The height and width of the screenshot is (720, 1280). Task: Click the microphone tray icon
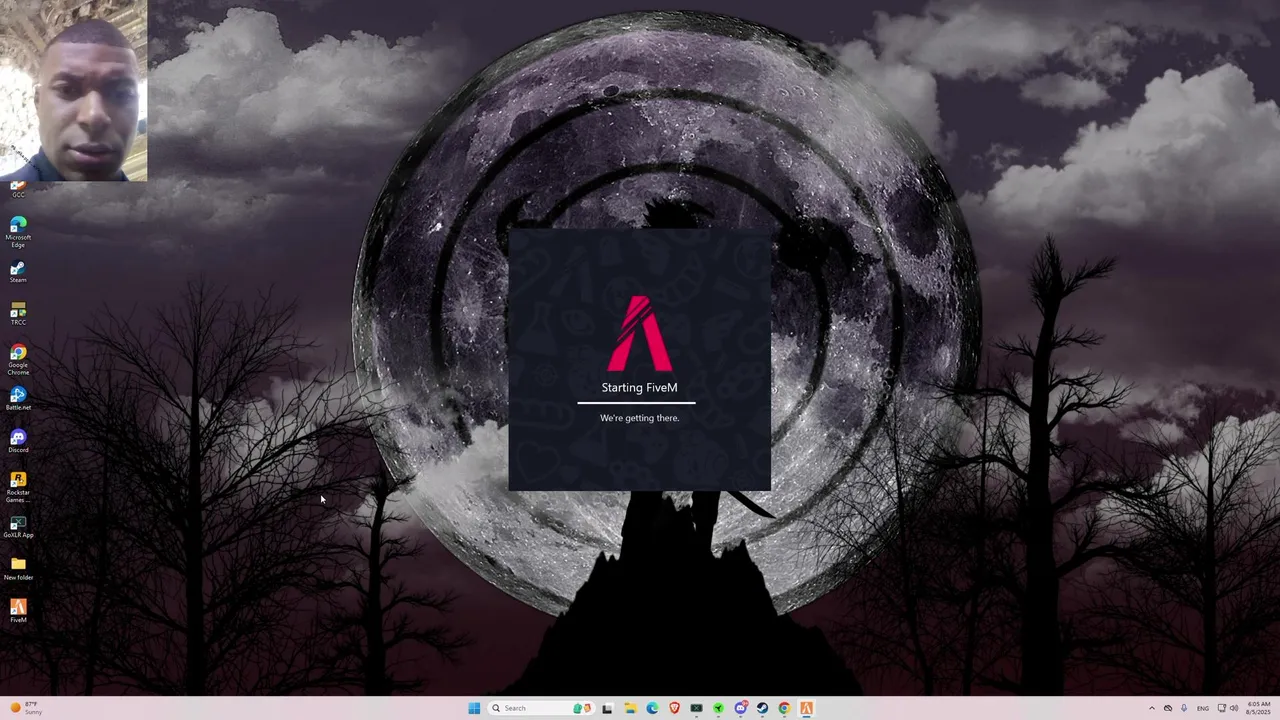1184,708
